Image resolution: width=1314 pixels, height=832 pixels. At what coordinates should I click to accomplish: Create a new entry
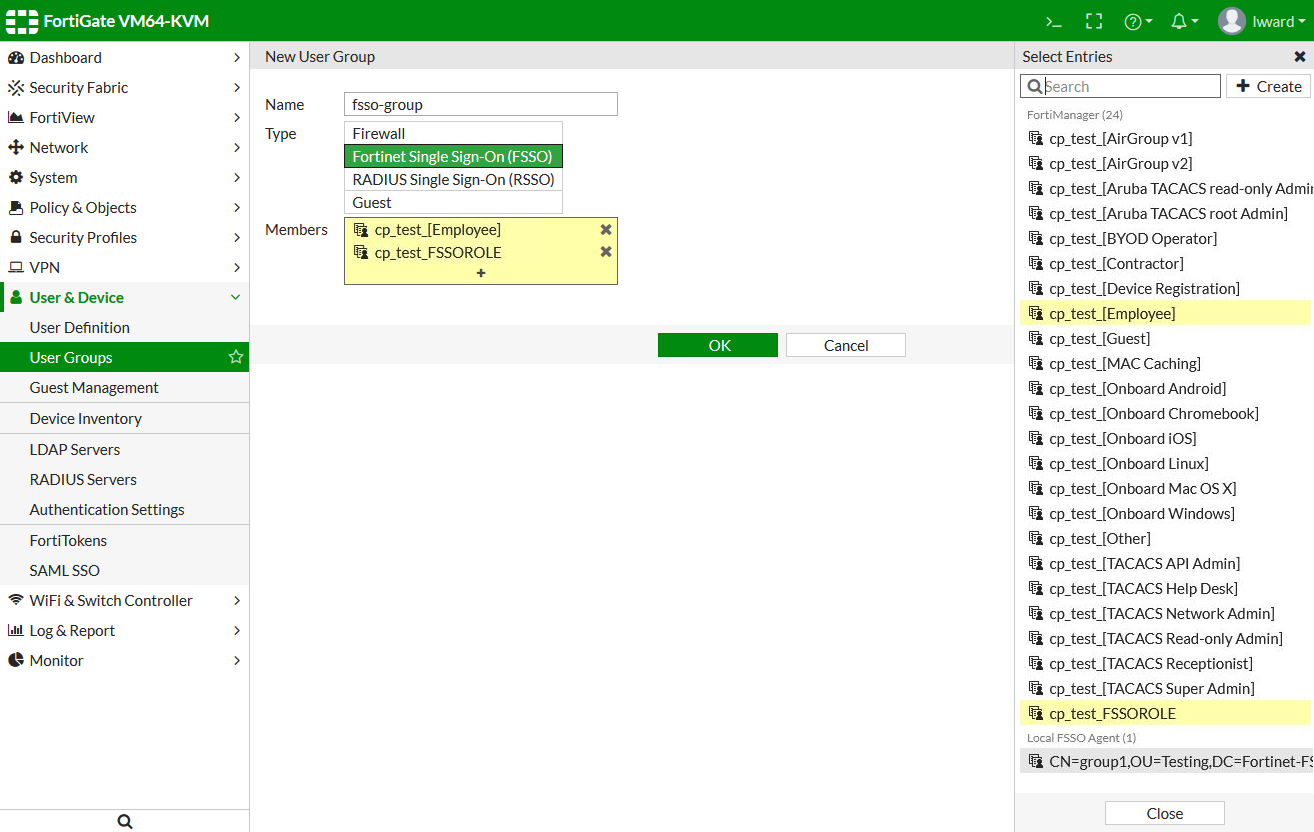pyautogui.click(x=1268, y=86)
